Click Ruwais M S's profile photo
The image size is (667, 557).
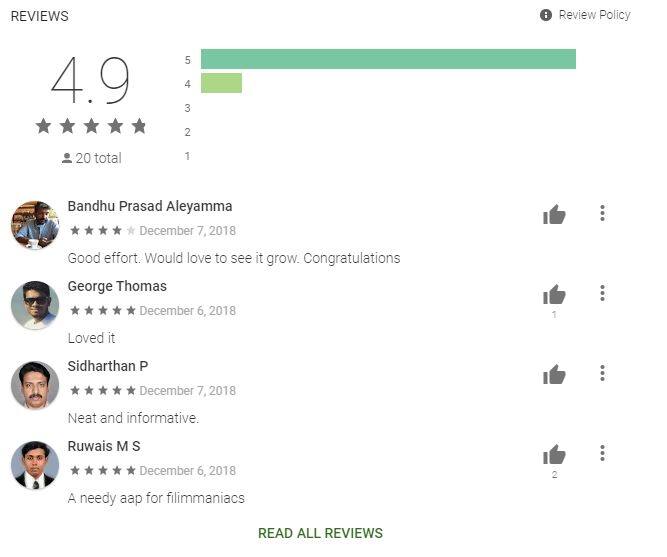coord(35,465)
